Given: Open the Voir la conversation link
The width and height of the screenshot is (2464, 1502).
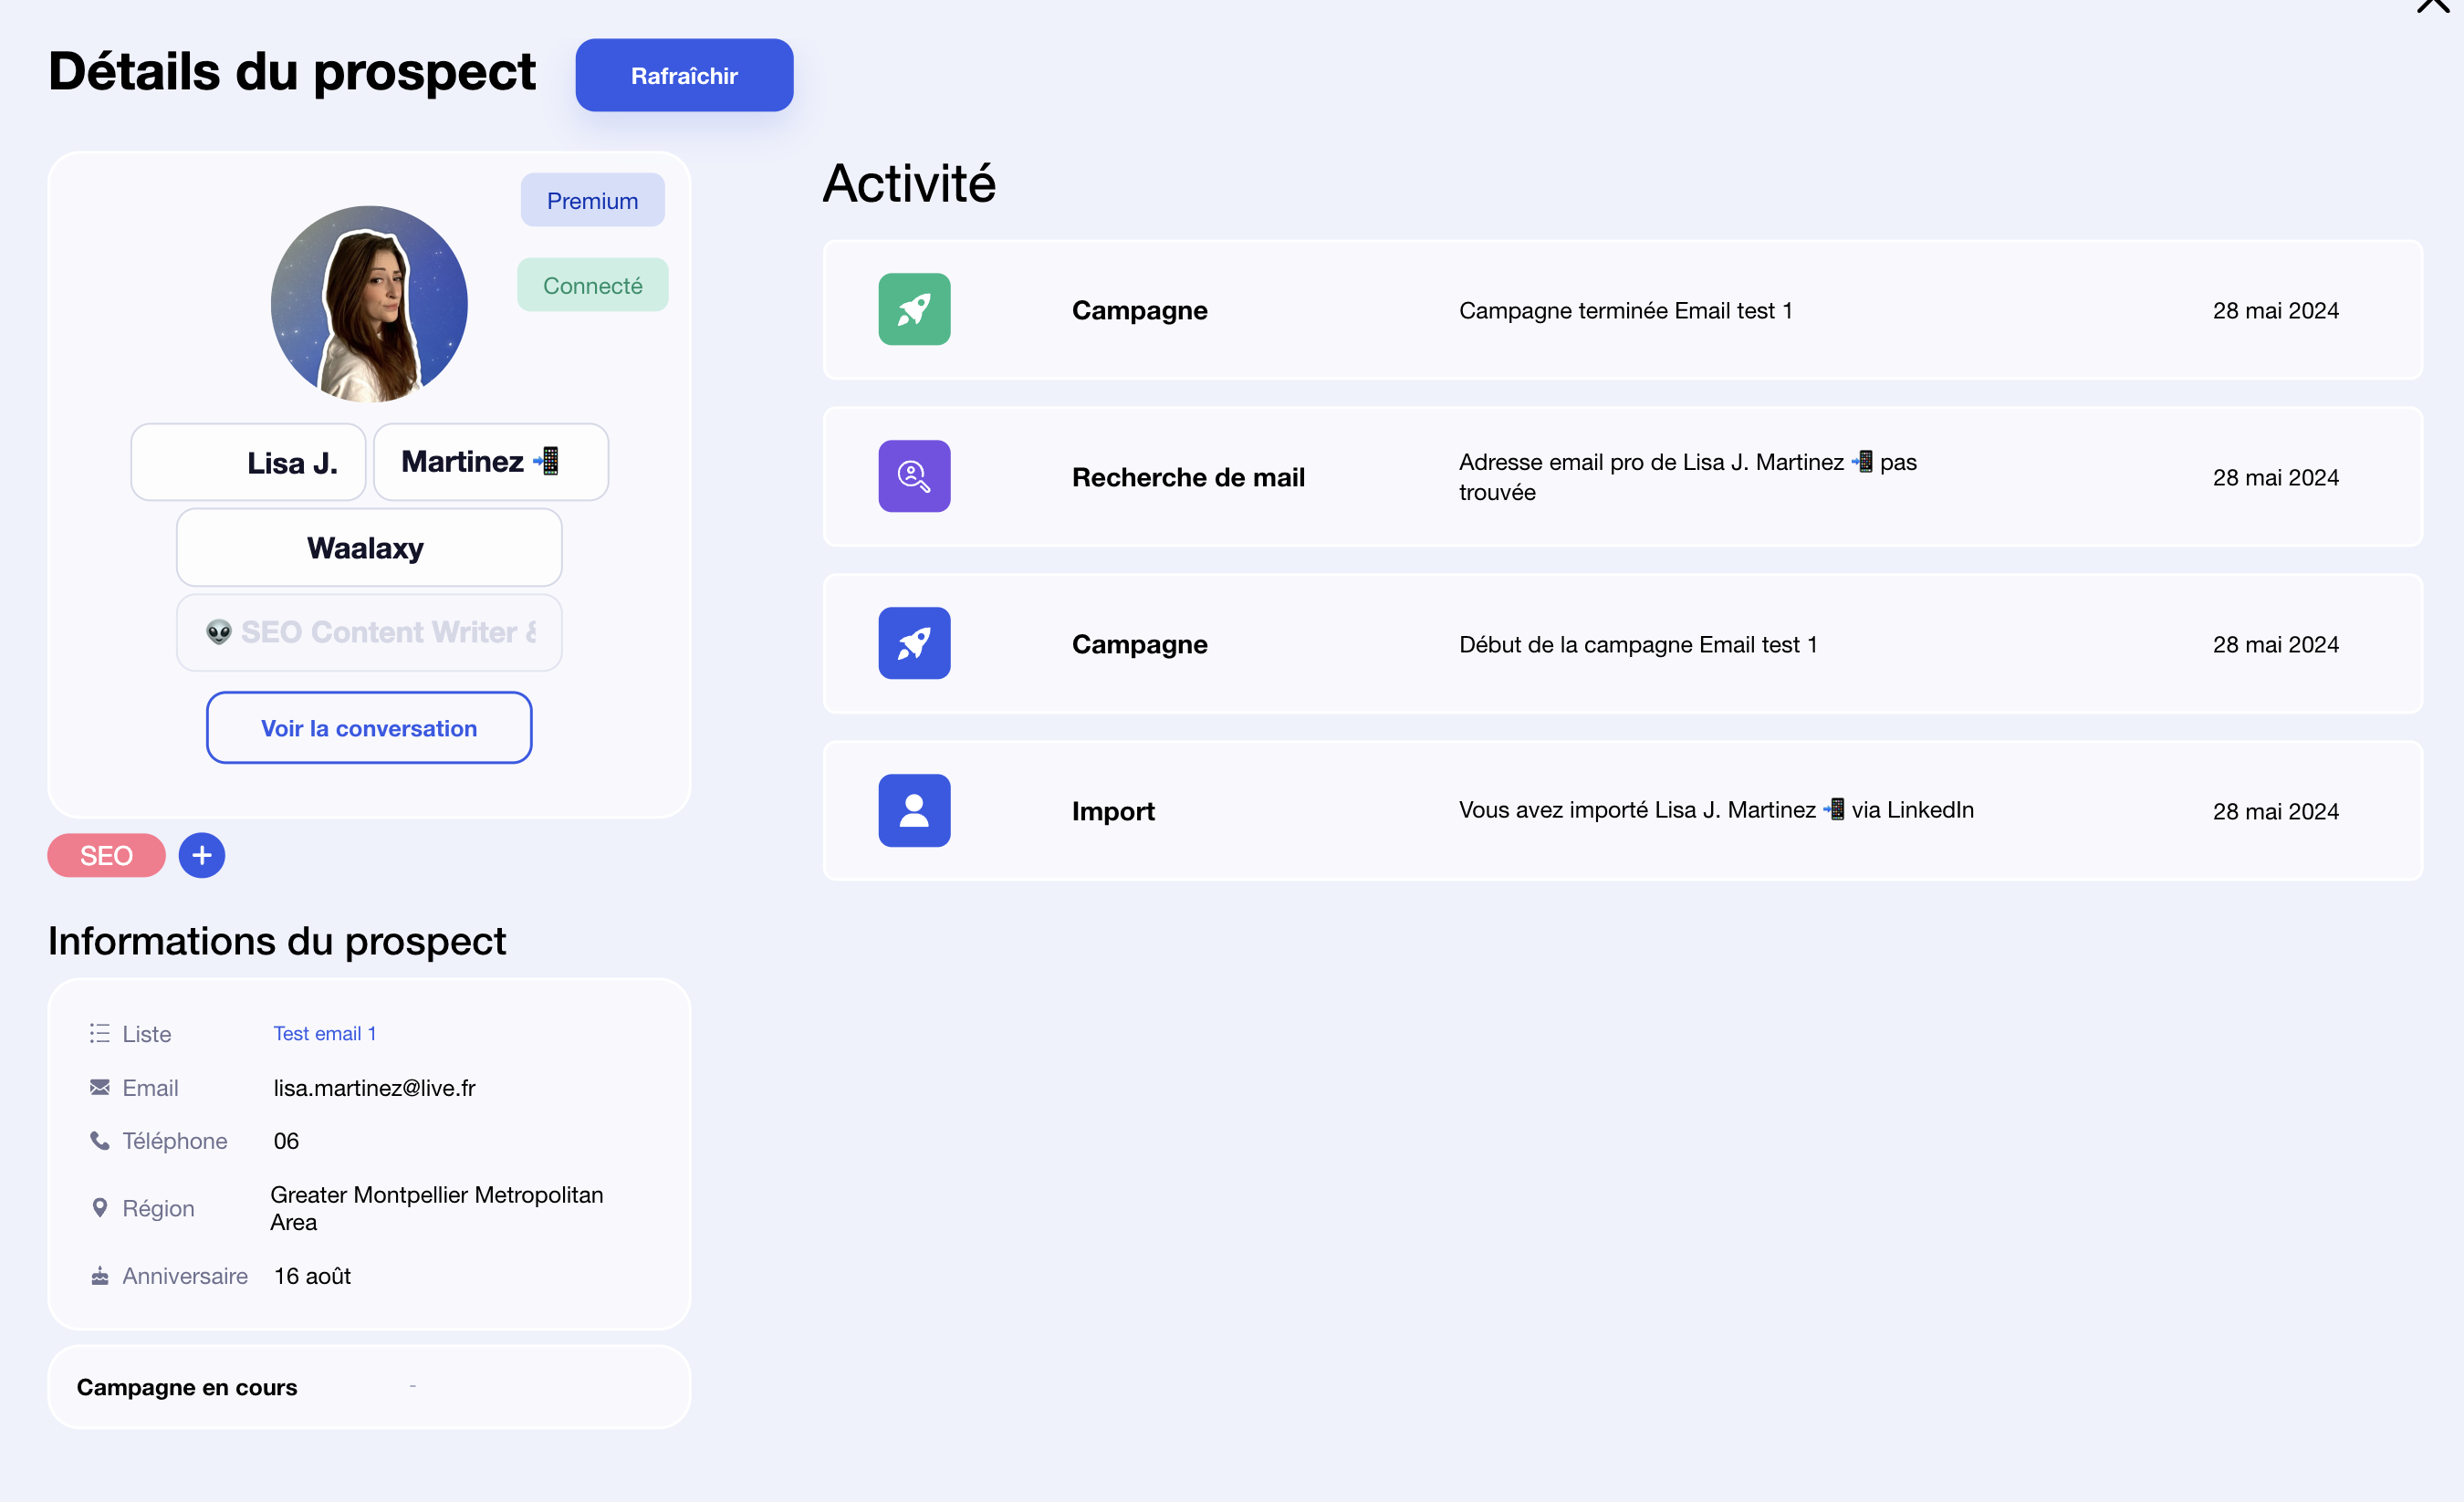Looking at the screenshot, I should (368, 727).
